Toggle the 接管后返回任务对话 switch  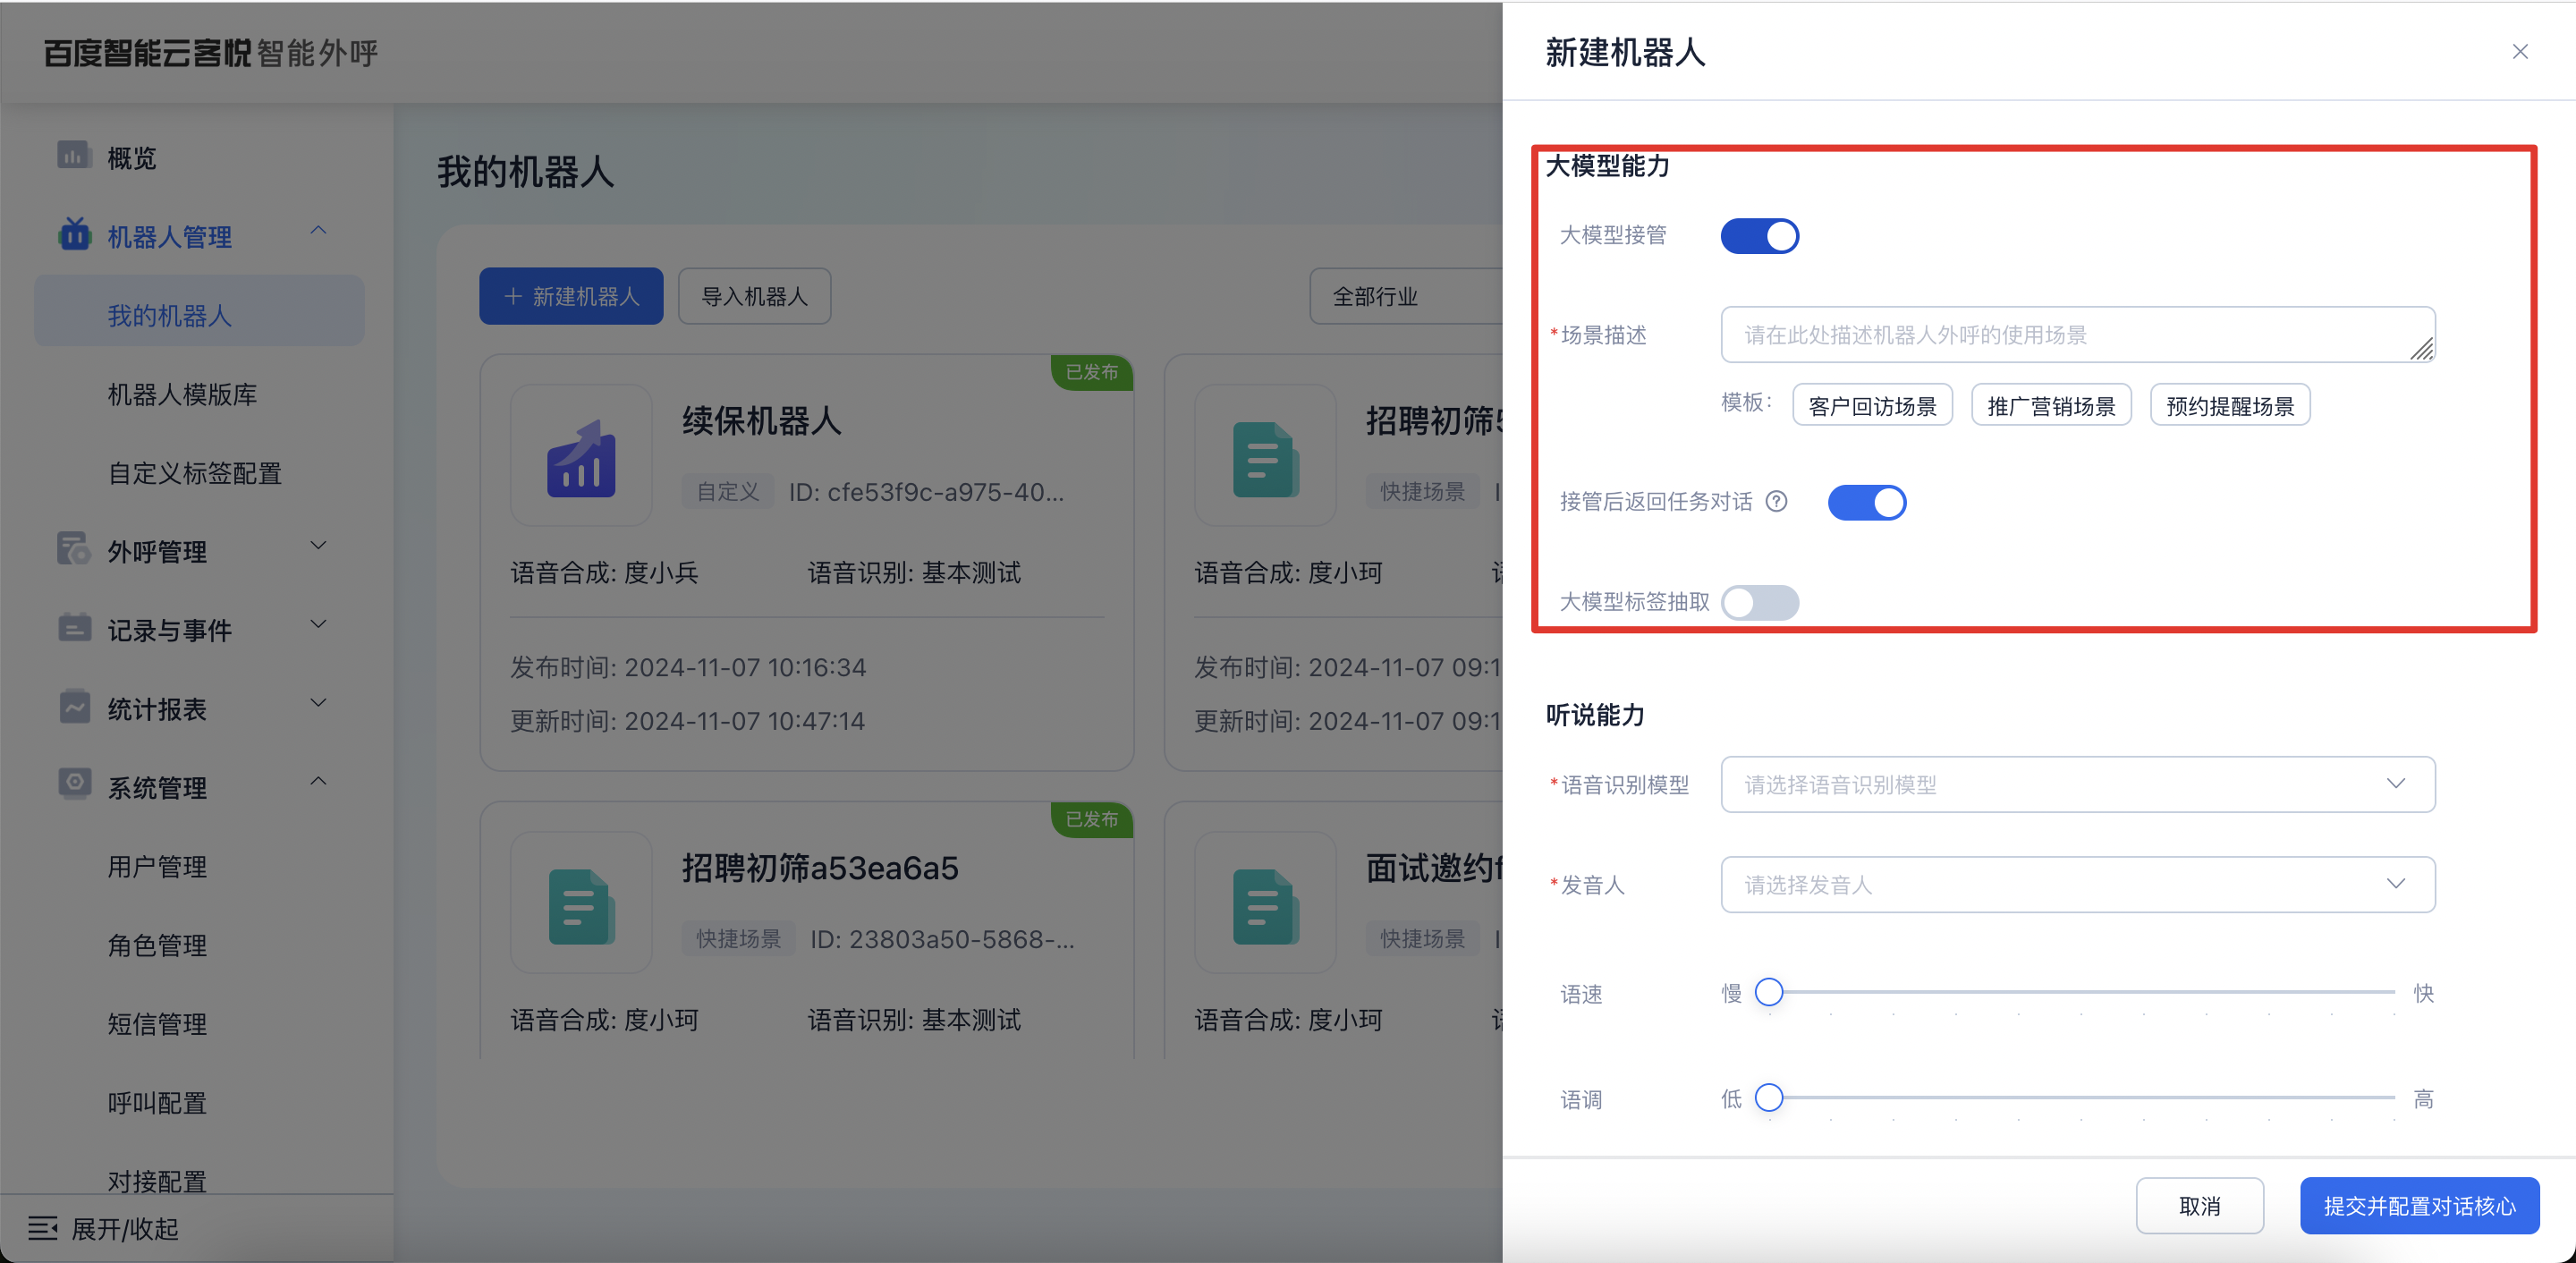(1866, 502)
